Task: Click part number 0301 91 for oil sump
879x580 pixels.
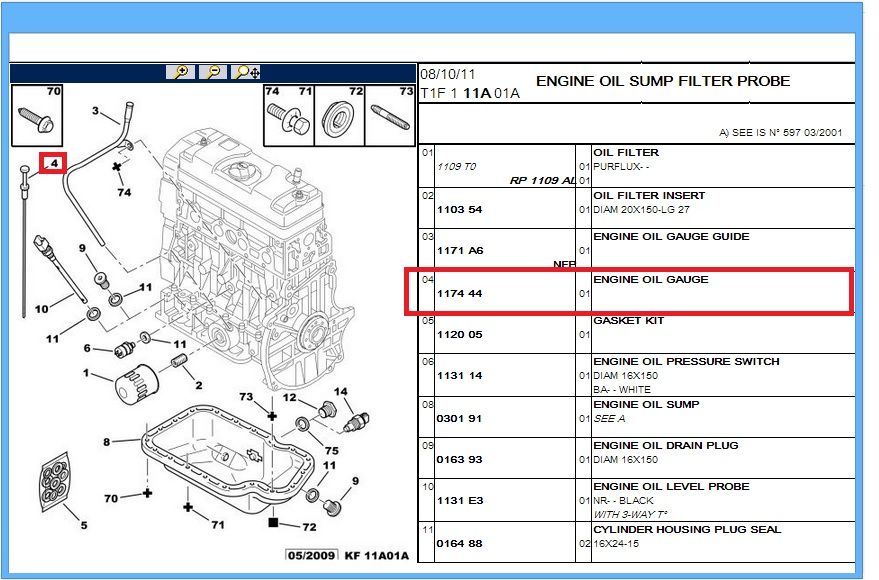Action: tap(459, 418)
